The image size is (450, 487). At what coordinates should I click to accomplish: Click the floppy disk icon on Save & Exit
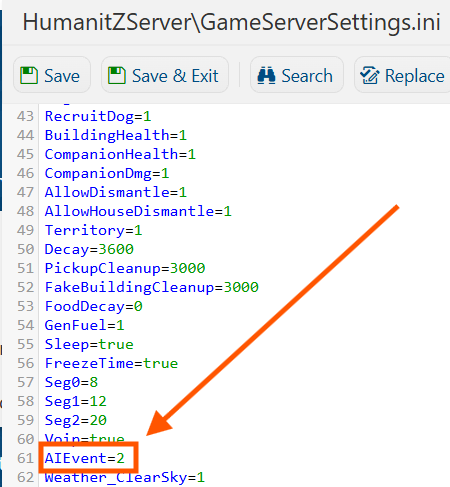pyautogui.click(x=117, y=75)
